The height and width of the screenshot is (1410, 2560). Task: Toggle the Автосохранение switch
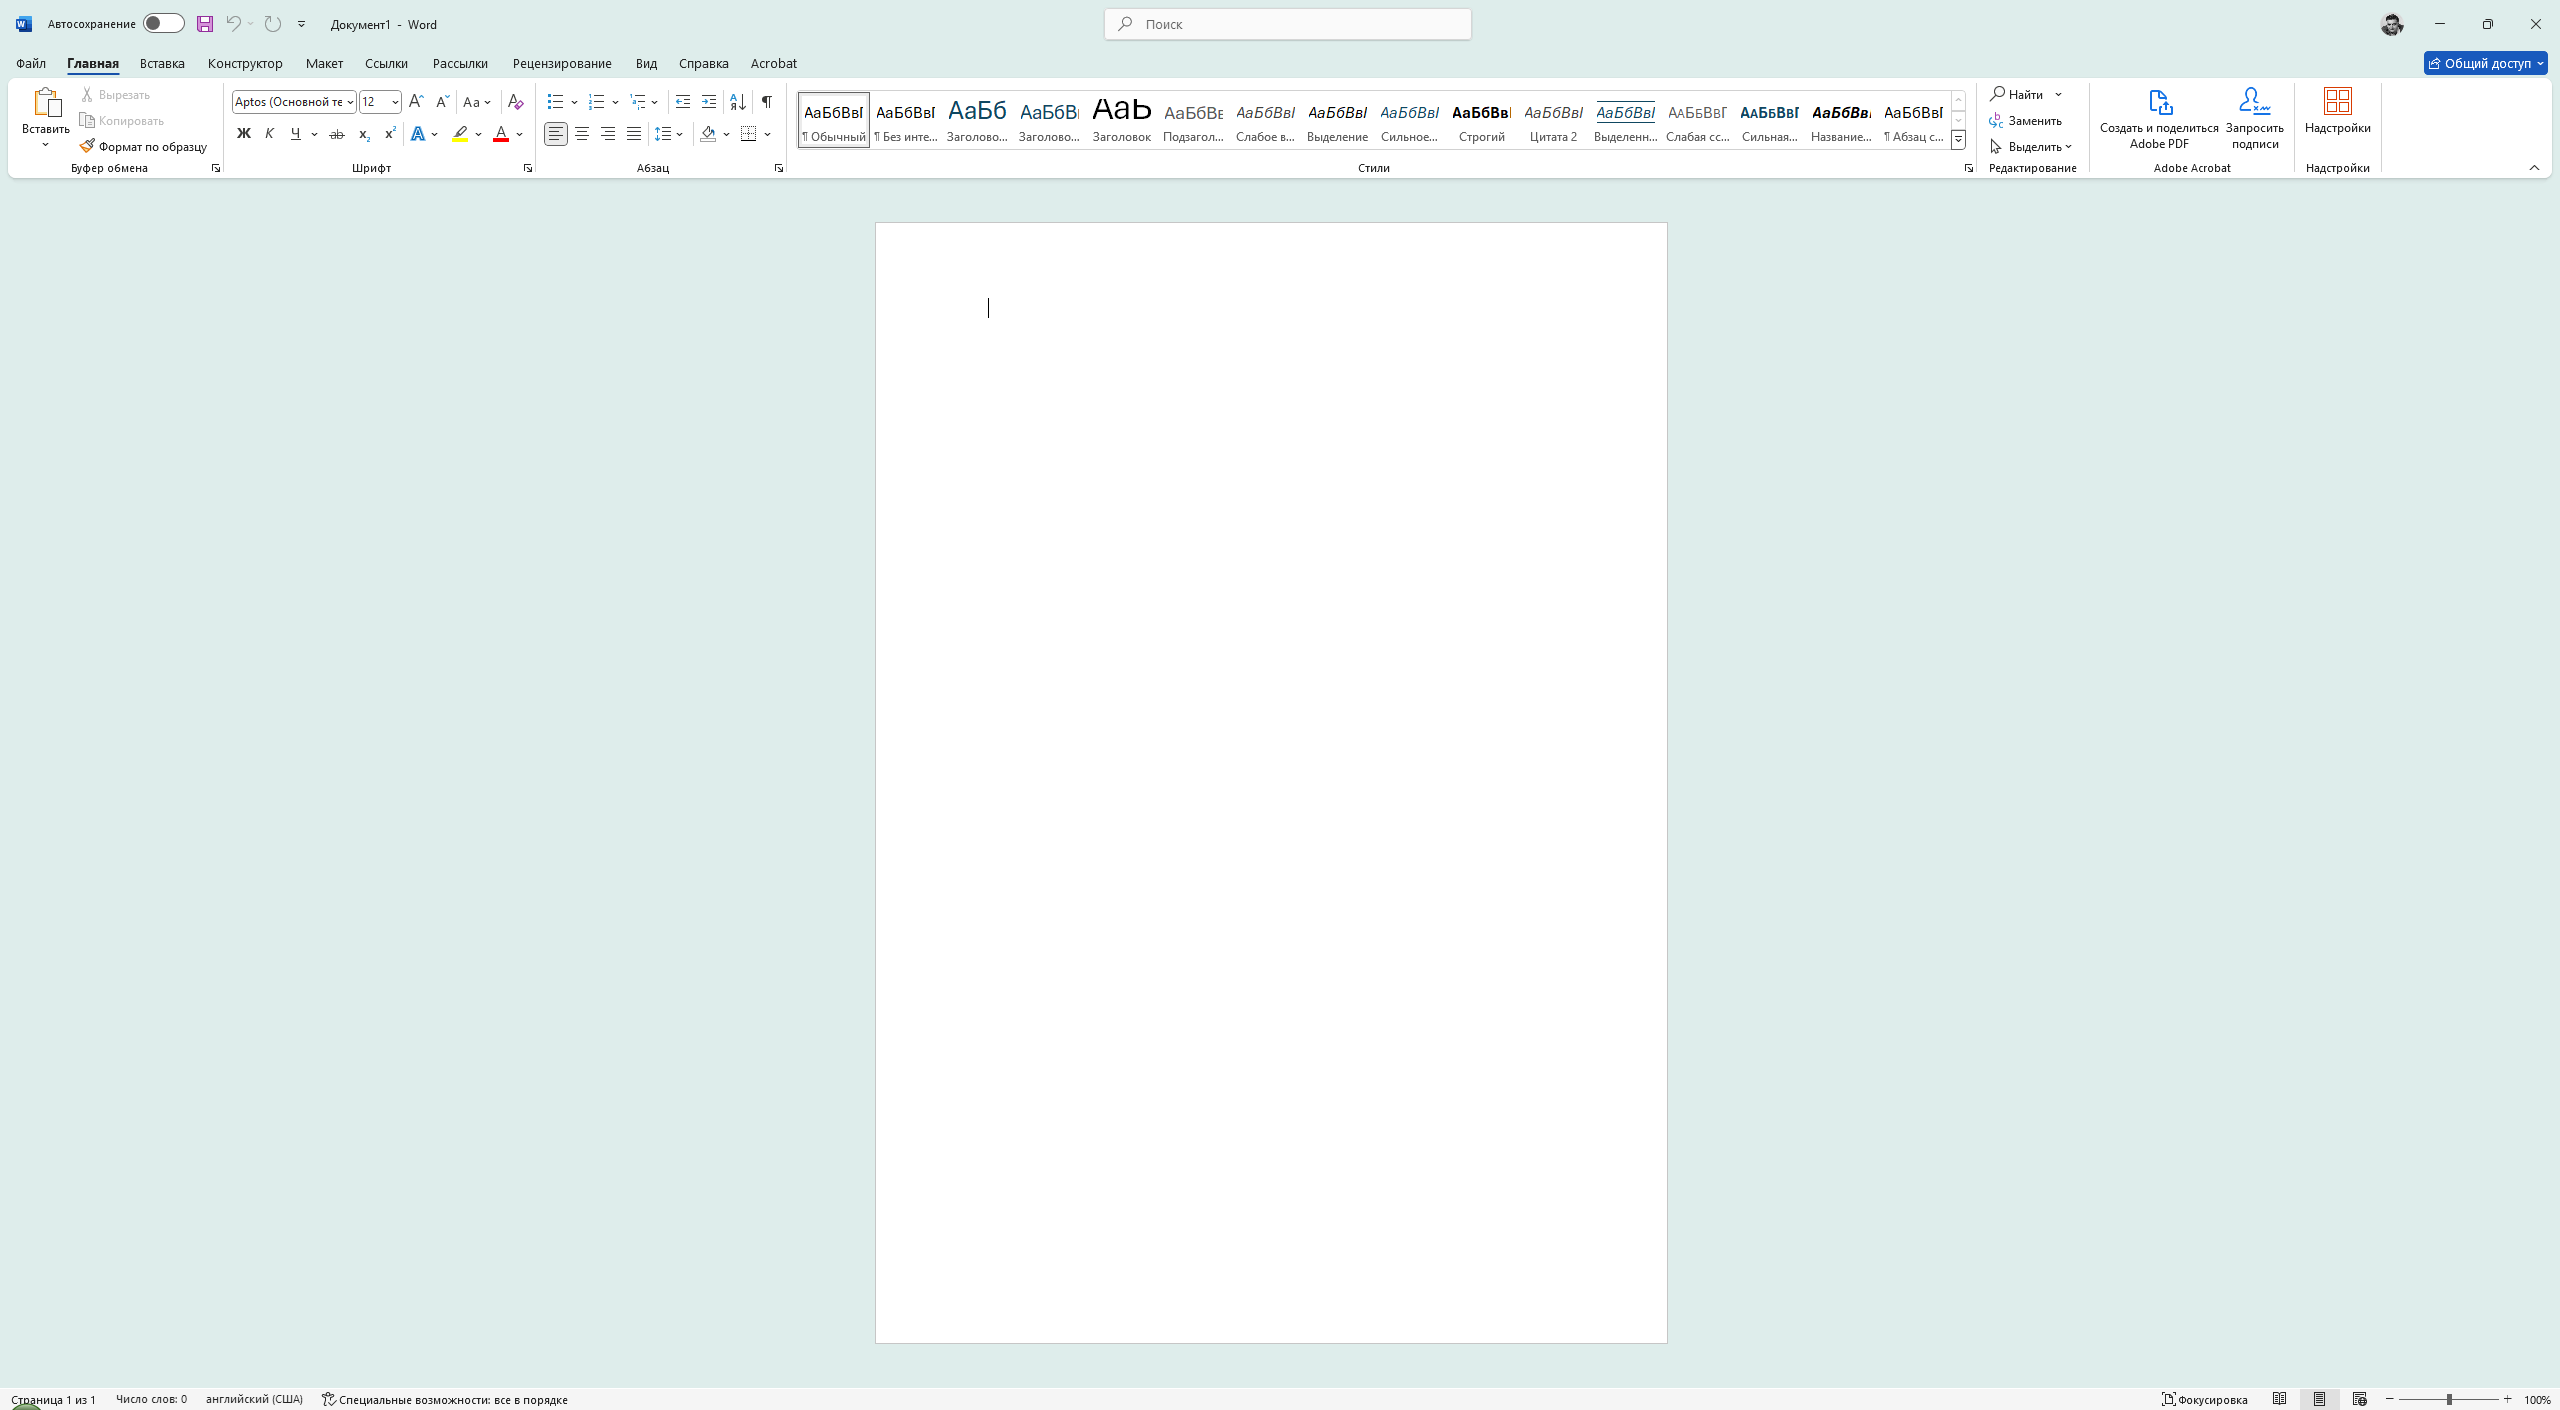coord(163,24)
